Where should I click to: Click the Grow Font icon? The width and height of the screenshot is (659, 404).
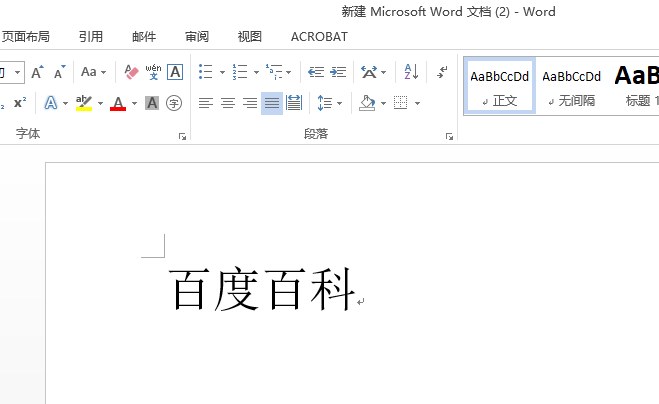point(37,72)
